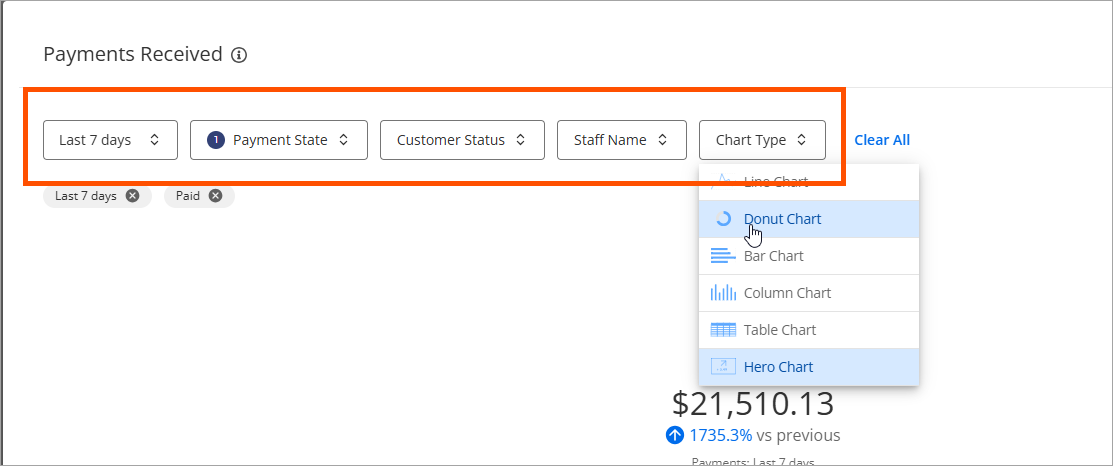Click the Hero Chart icon

723,367
